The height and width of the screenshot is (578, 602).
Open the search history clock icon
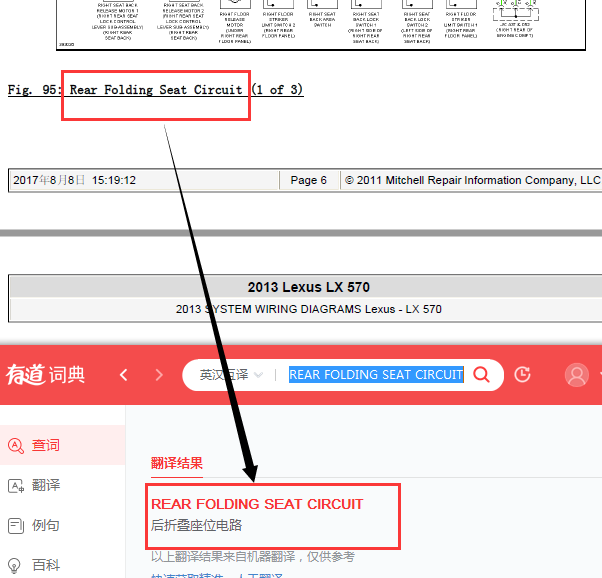coord(522,374)
